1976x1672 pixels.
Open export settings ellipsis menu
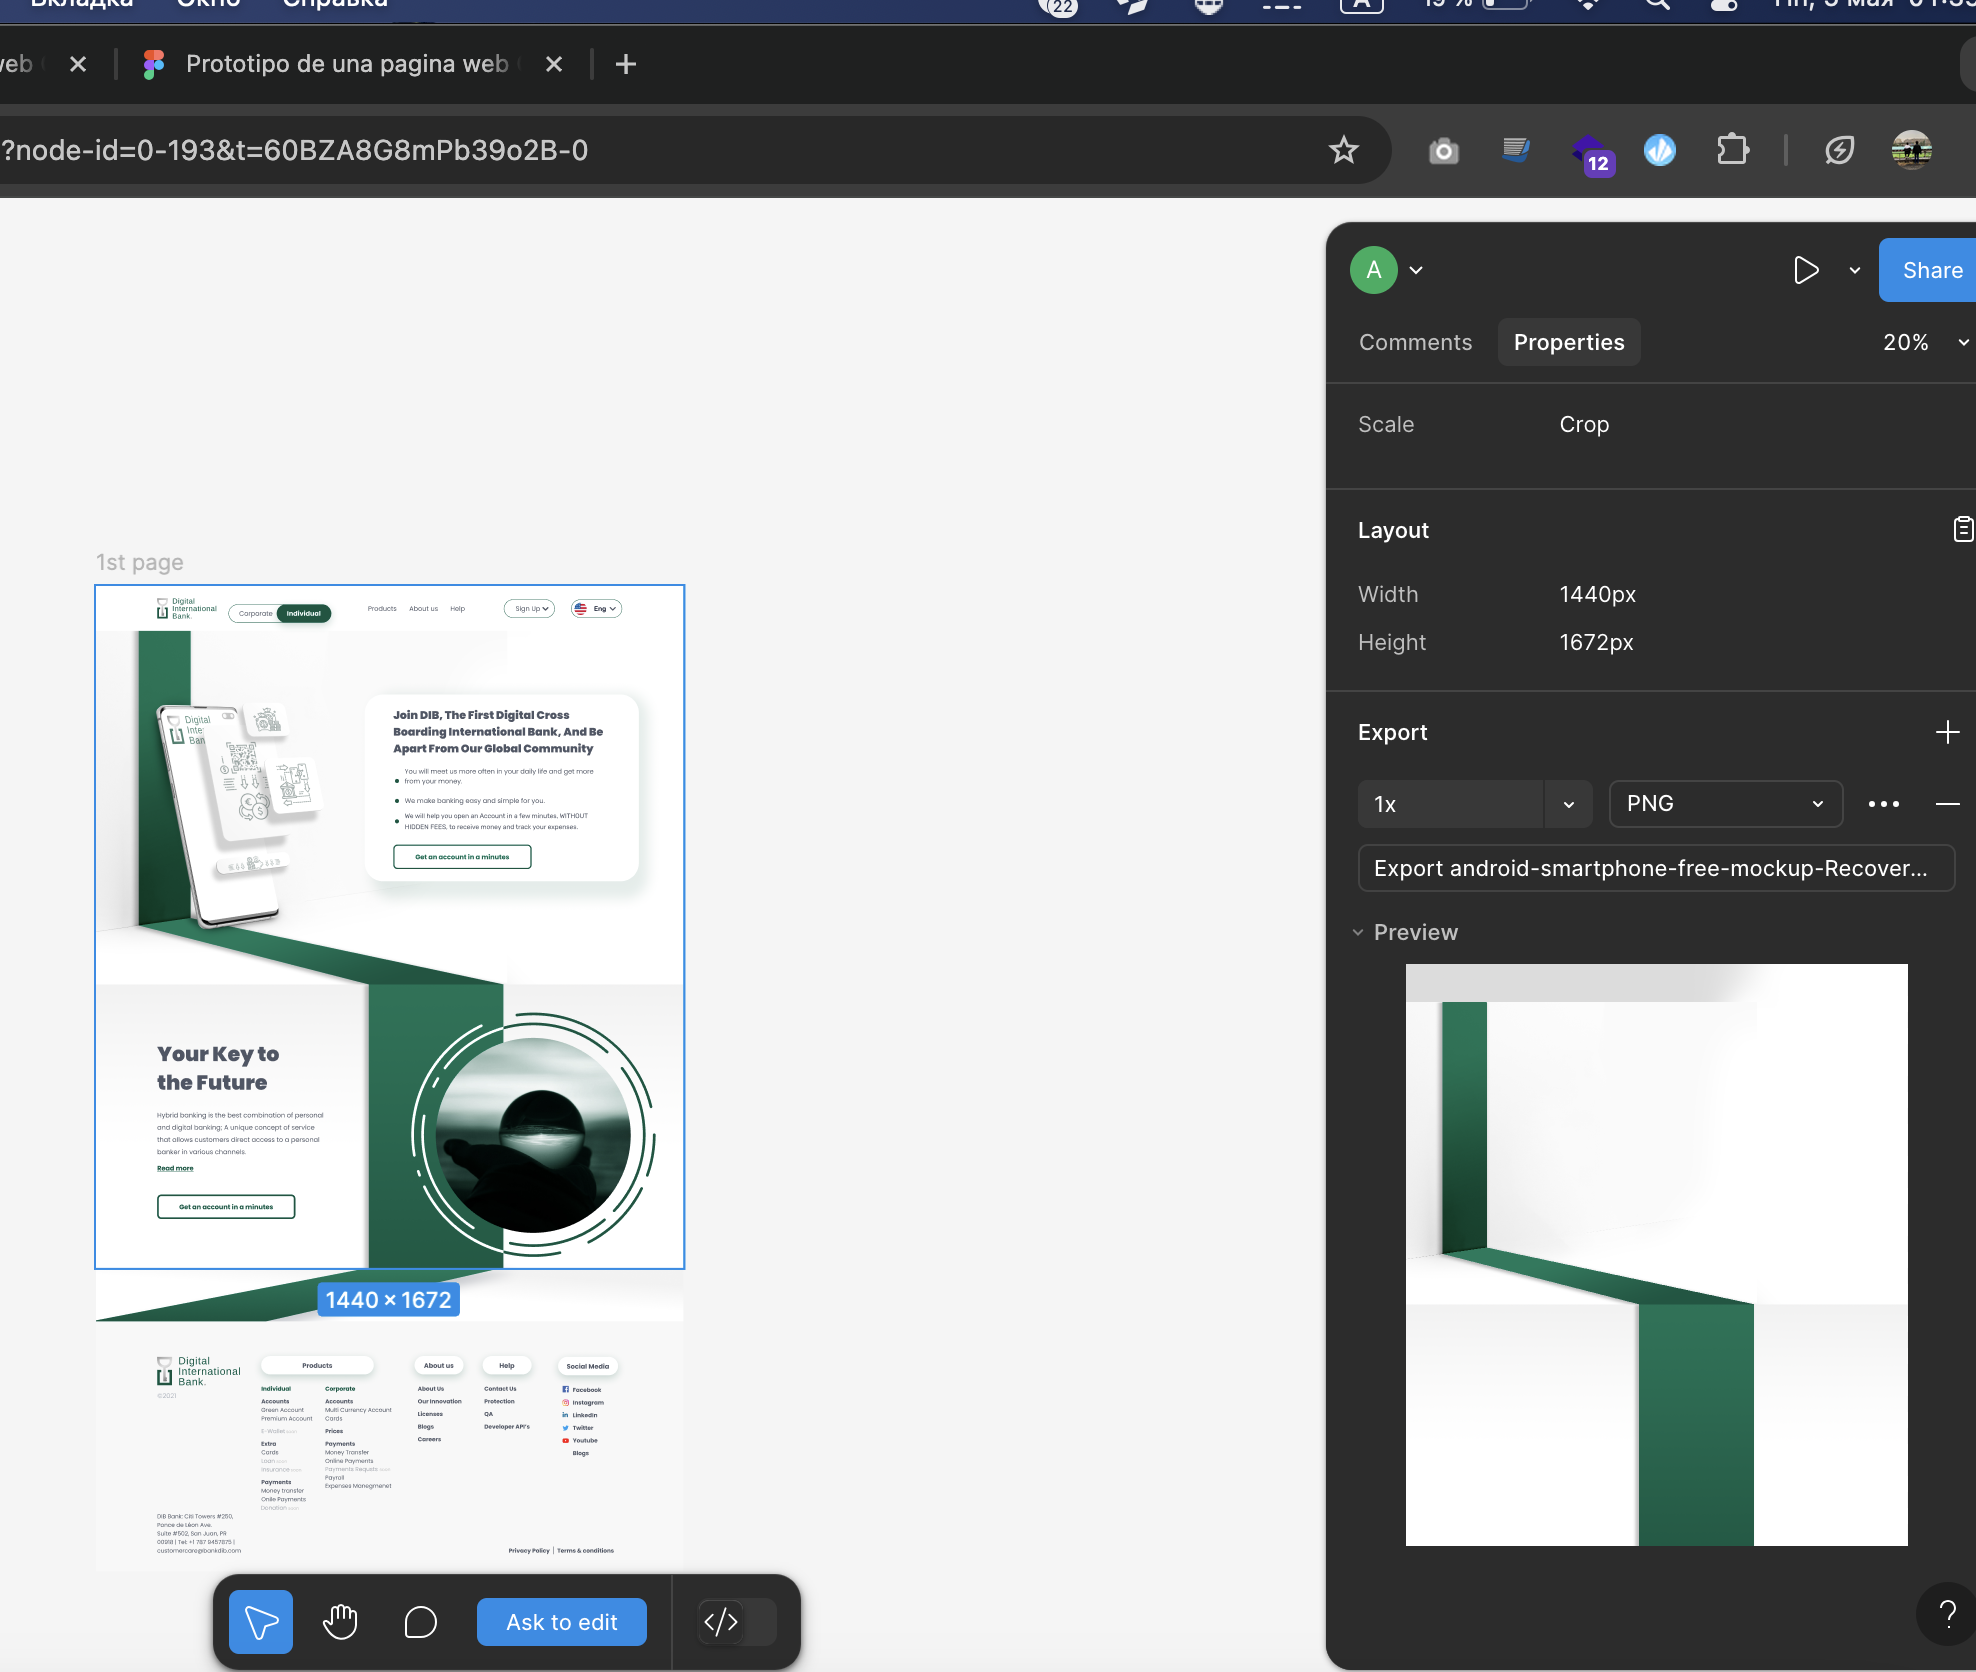click(1883, 804)
